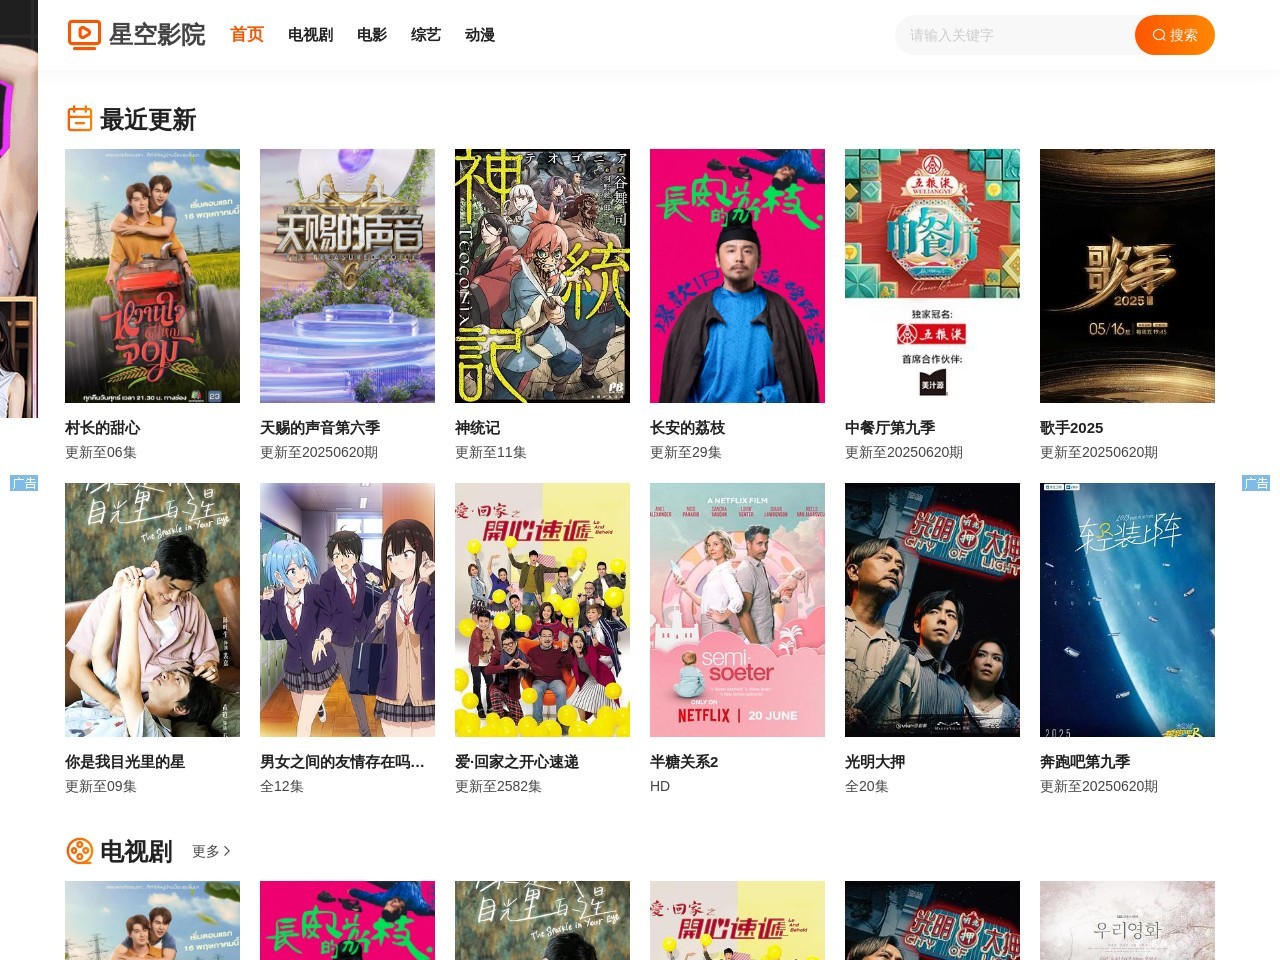This screenshot has height=960, width=1280.
Task: Click the 星空影院 logo icon
Action: (x=84, y=35)
